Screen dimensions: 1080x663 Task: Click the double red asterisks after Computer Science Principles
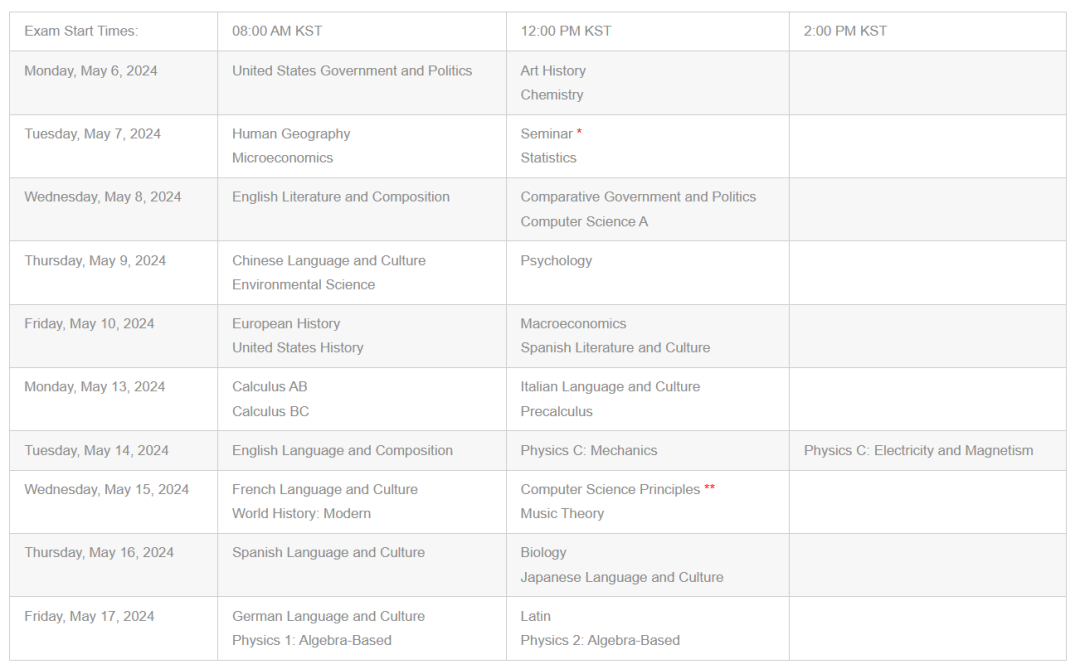[709, 487]
